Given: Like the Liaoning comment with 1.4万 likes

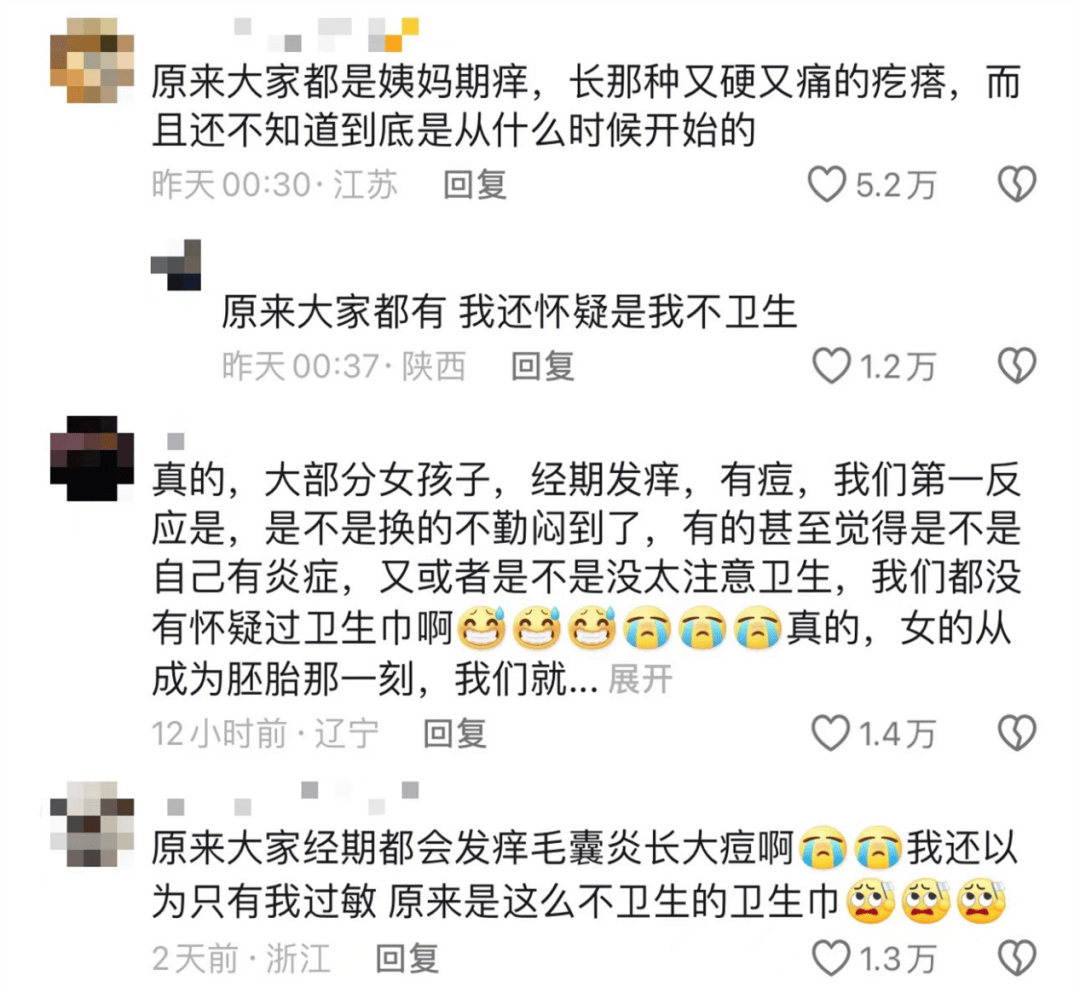Looking at the screenshot, I should coord(831,733).
